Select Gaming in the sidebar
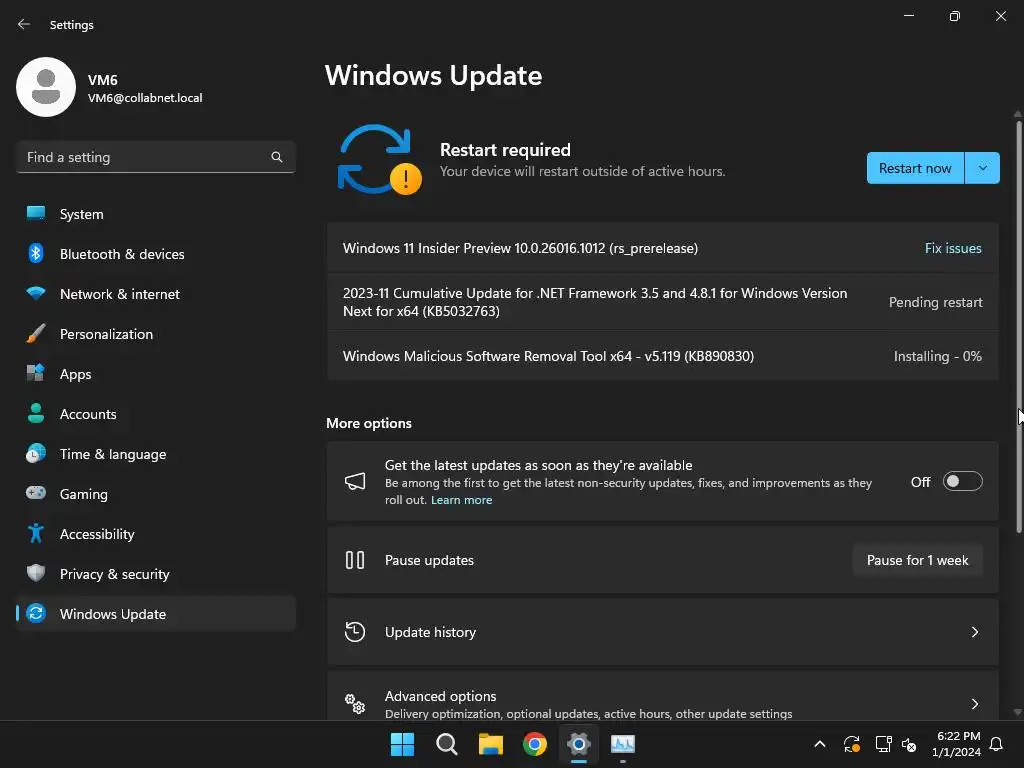Viewport: 1024px width, 768px height. tap(155, 494)
